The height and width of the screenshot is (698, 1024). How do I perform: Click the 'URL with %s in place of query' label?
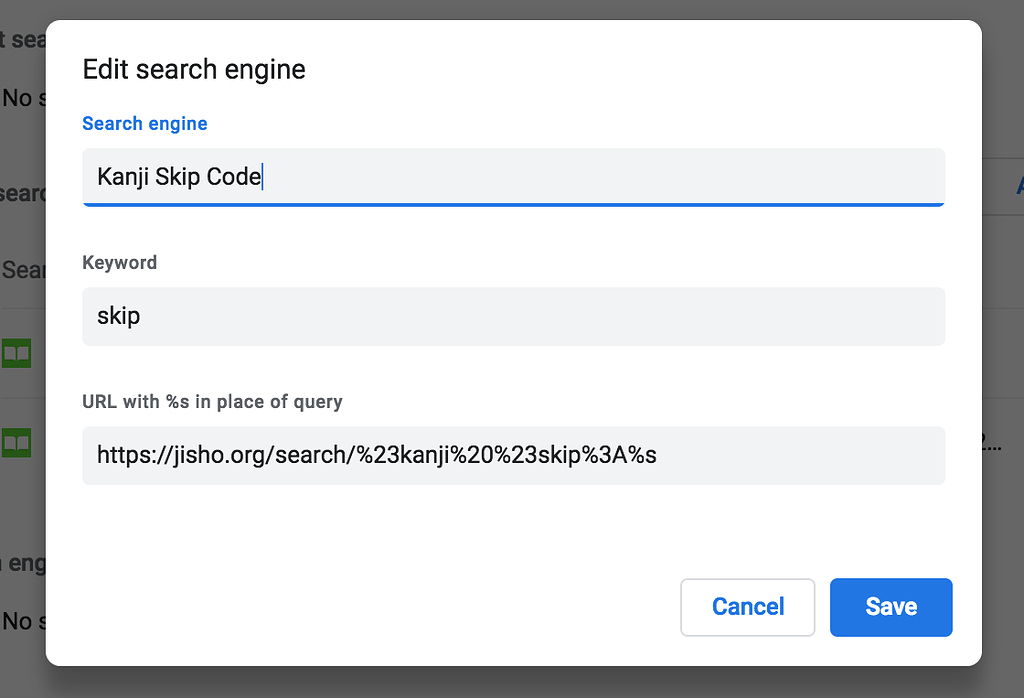pos(212,402)
